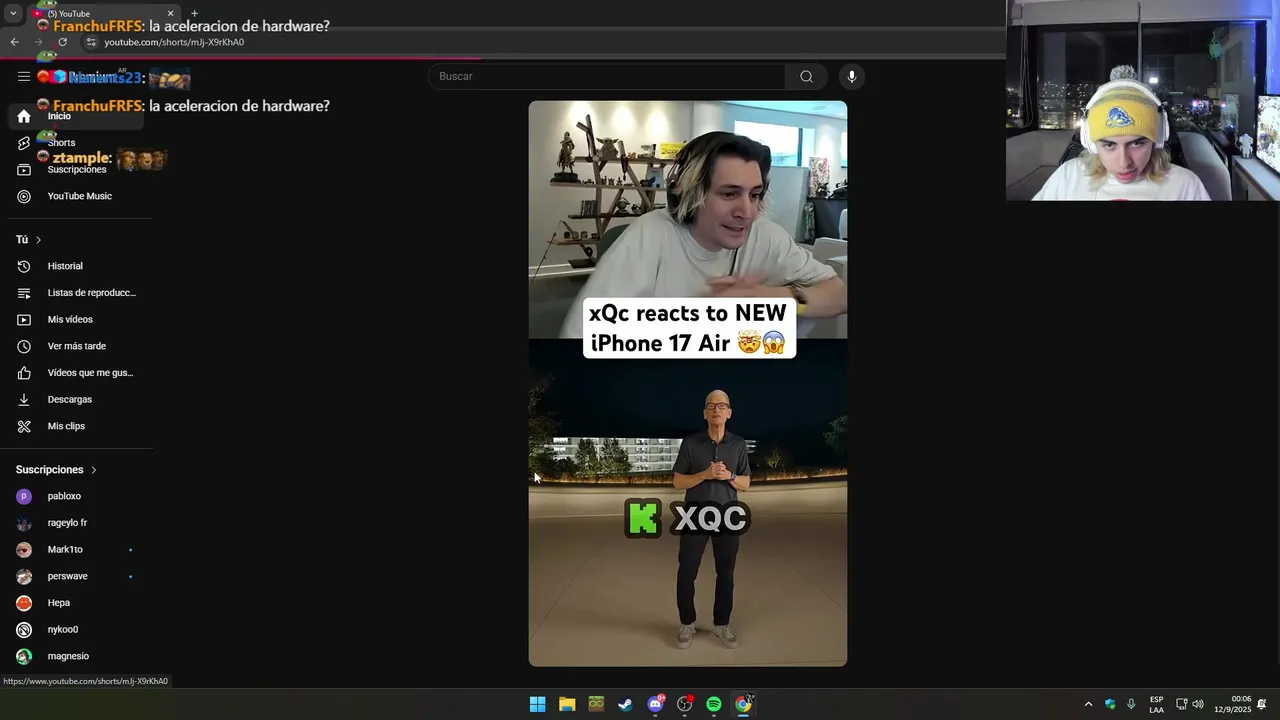Click the site info icon in address bar
The image size is (1280, 720).
tap(91, 42)
